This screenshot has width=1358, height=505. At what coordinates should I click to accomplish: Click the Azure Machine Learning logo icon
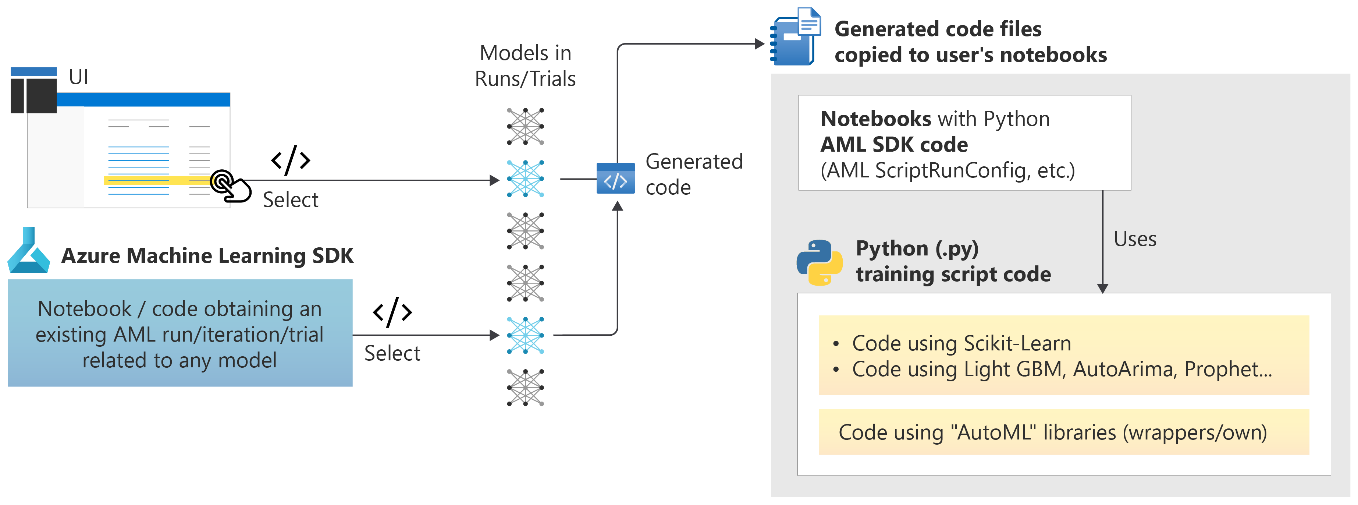coord(29,251)
